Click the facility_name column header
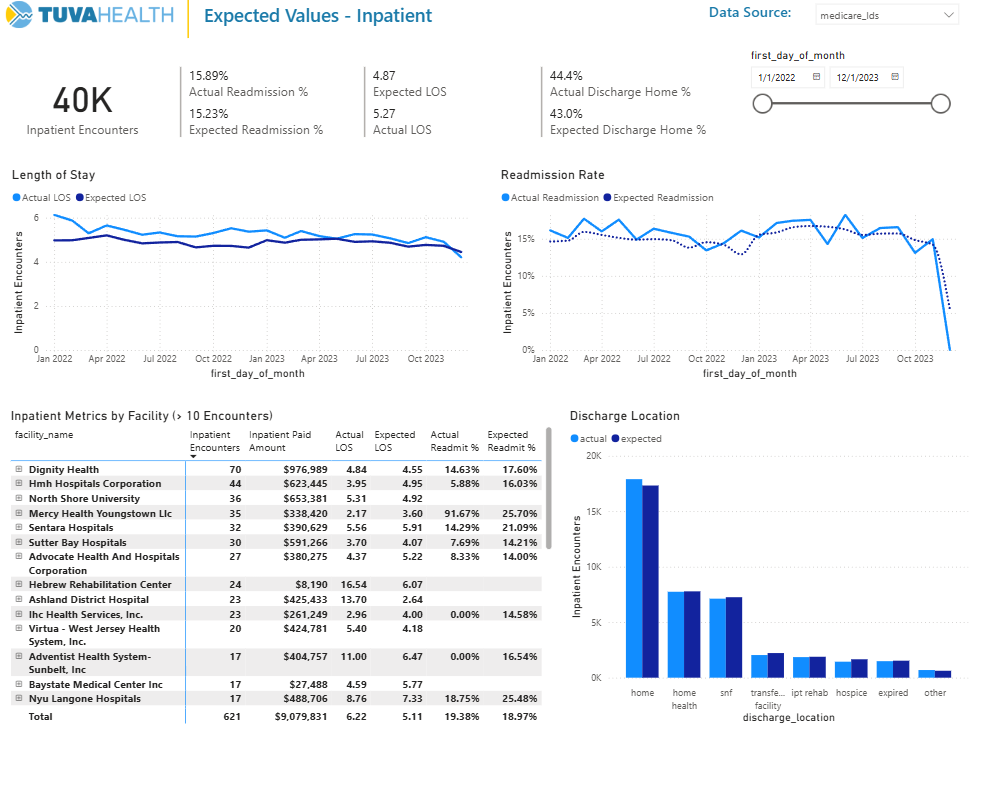1000x787 pixels. tap(44, 435)
